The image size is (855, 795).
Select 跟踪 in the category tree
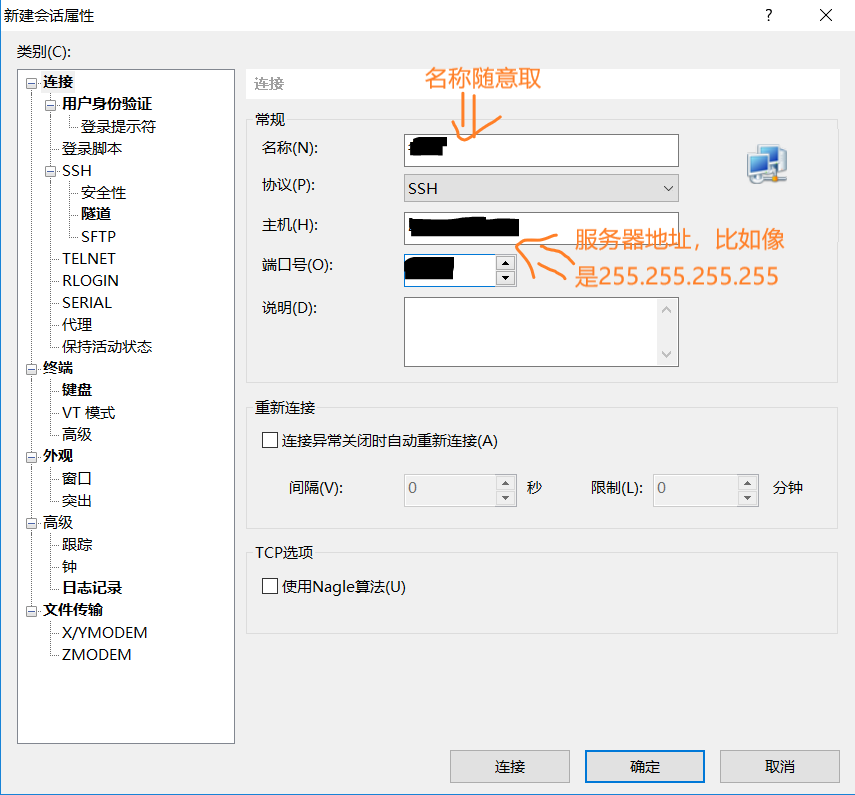[x=77, y=544]
